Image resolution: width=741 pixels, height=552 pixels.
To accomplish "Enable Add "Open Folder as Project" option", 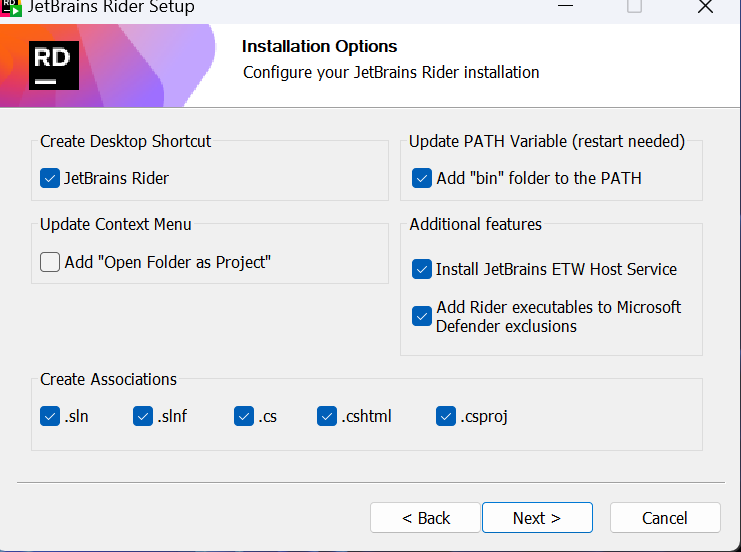I will pos(50,262).
